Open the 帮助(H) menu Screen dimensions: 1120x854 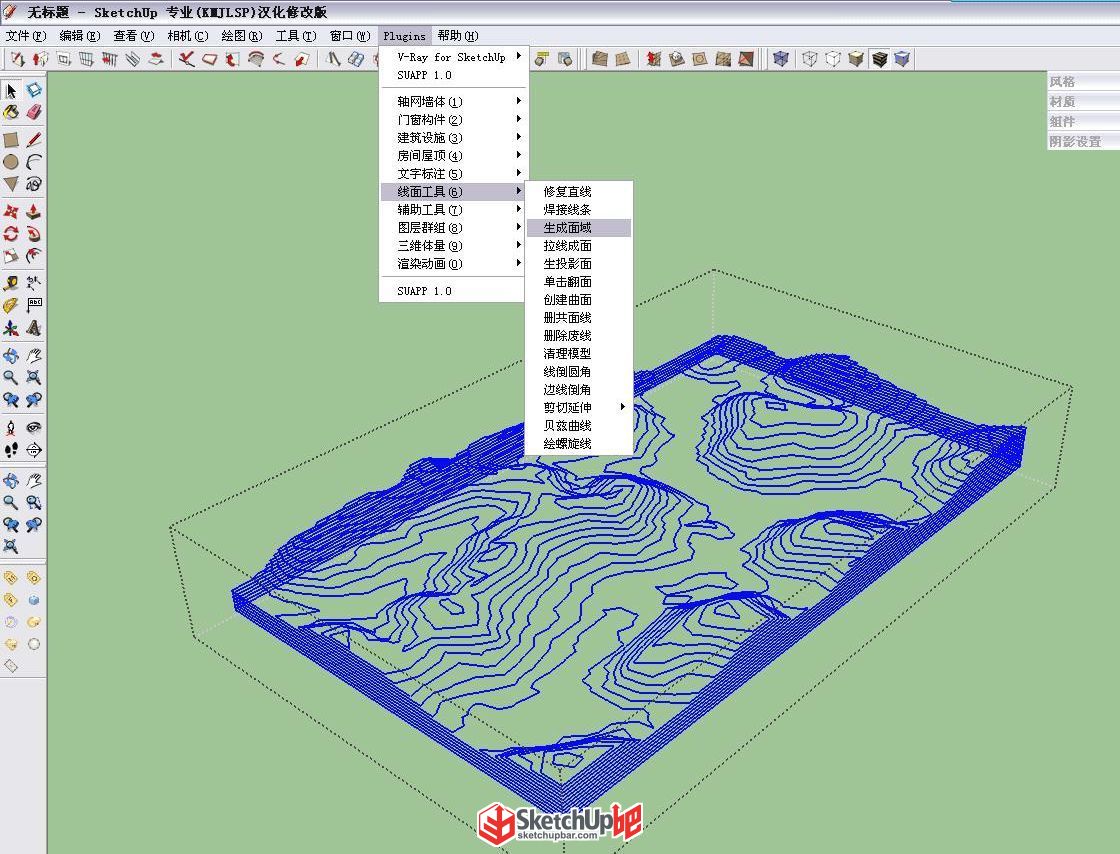pyautogui.click(x=458, y=36)
